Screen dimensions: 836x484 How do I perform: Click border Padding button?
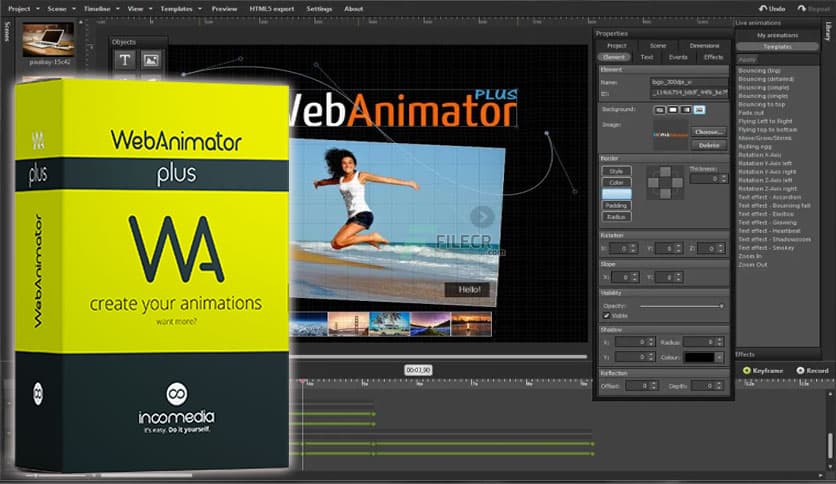[616, 206]
